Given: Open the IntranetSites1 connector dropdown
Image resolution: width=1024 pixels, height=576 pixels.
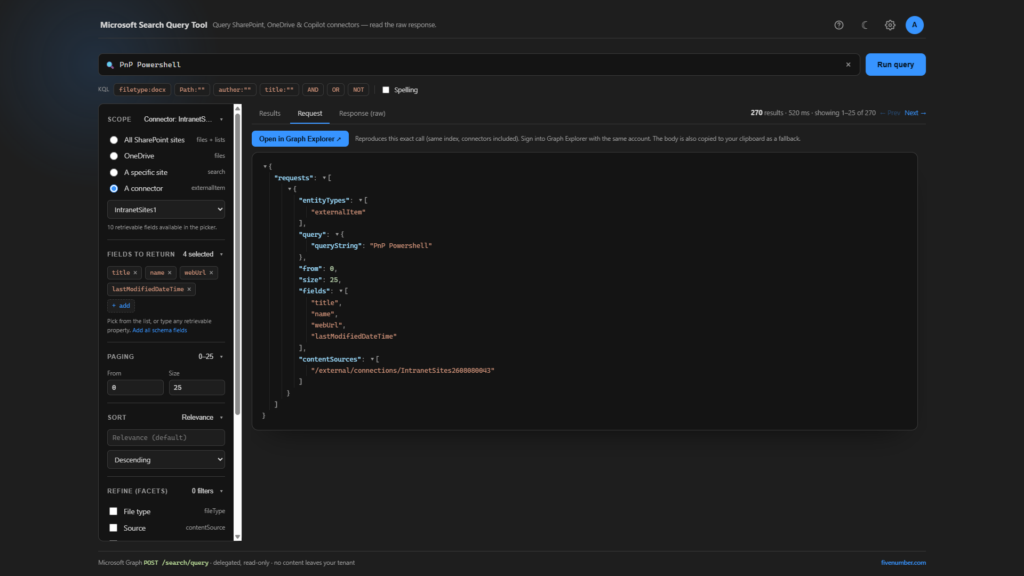Looking at the screenshot, I should point(166,210).
